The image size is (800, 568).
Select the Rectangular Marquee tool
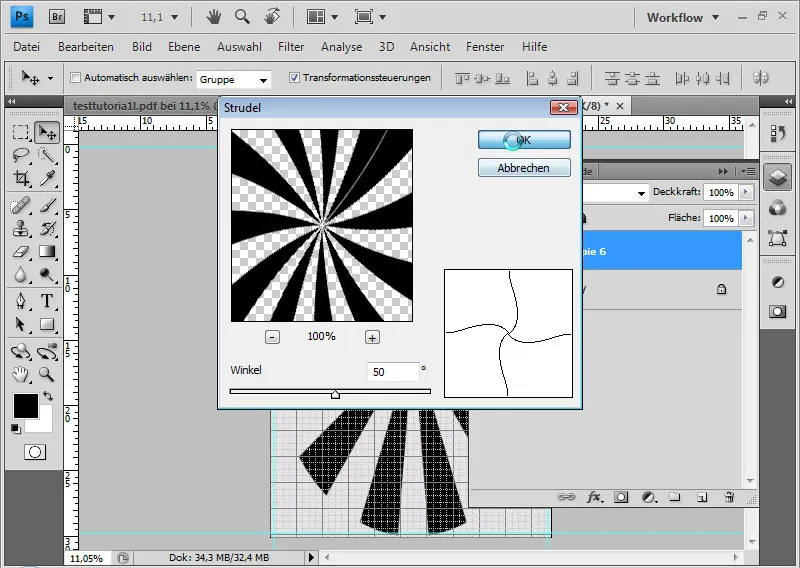click(x=20, y=132)
